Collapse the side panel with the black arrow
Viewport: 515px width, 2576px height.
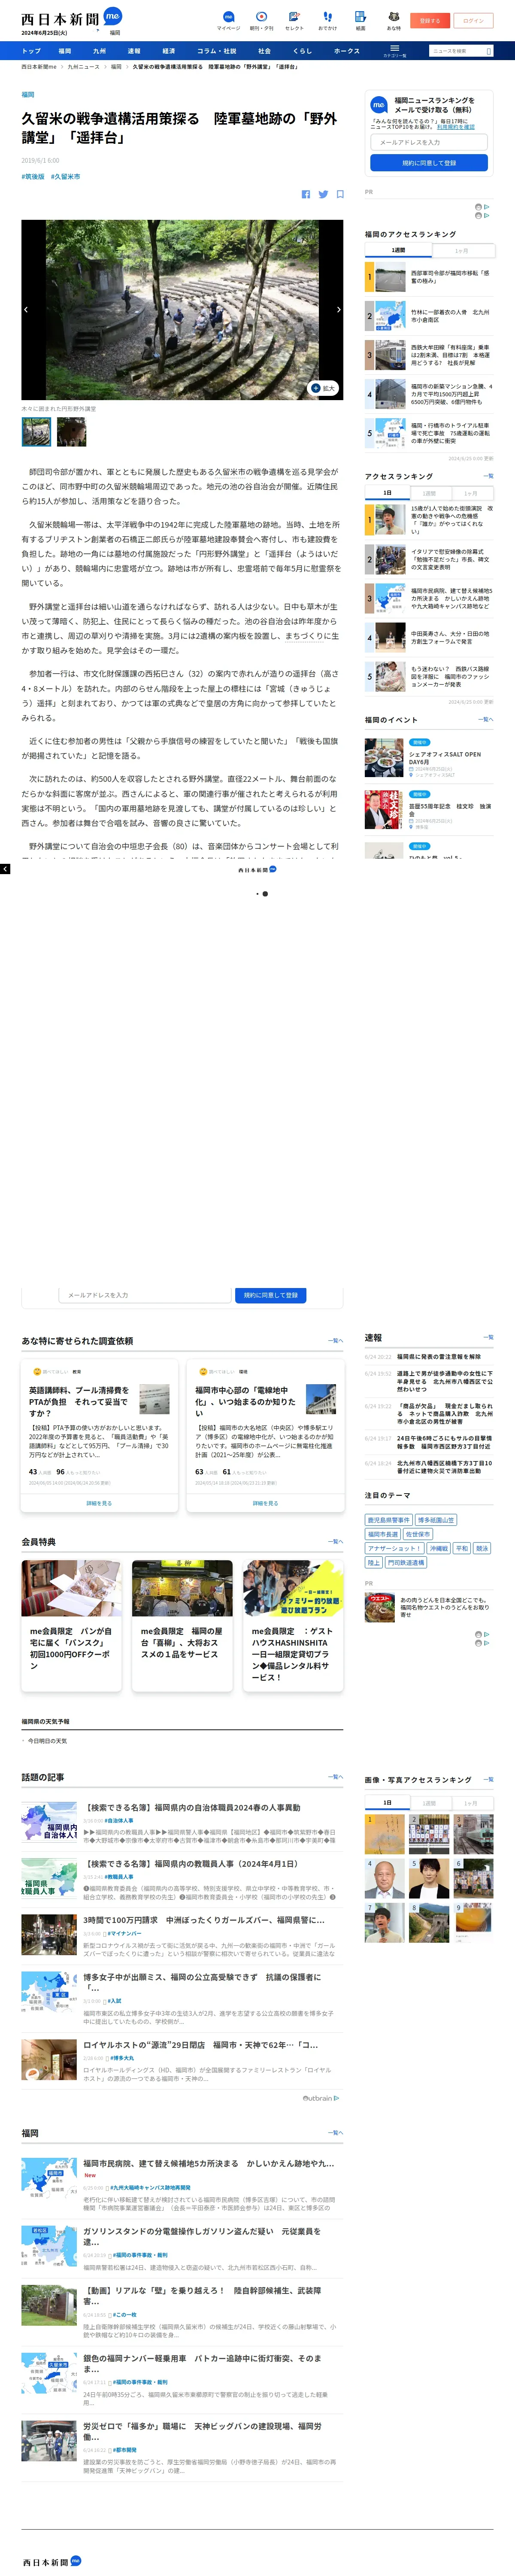click(5, 869)
